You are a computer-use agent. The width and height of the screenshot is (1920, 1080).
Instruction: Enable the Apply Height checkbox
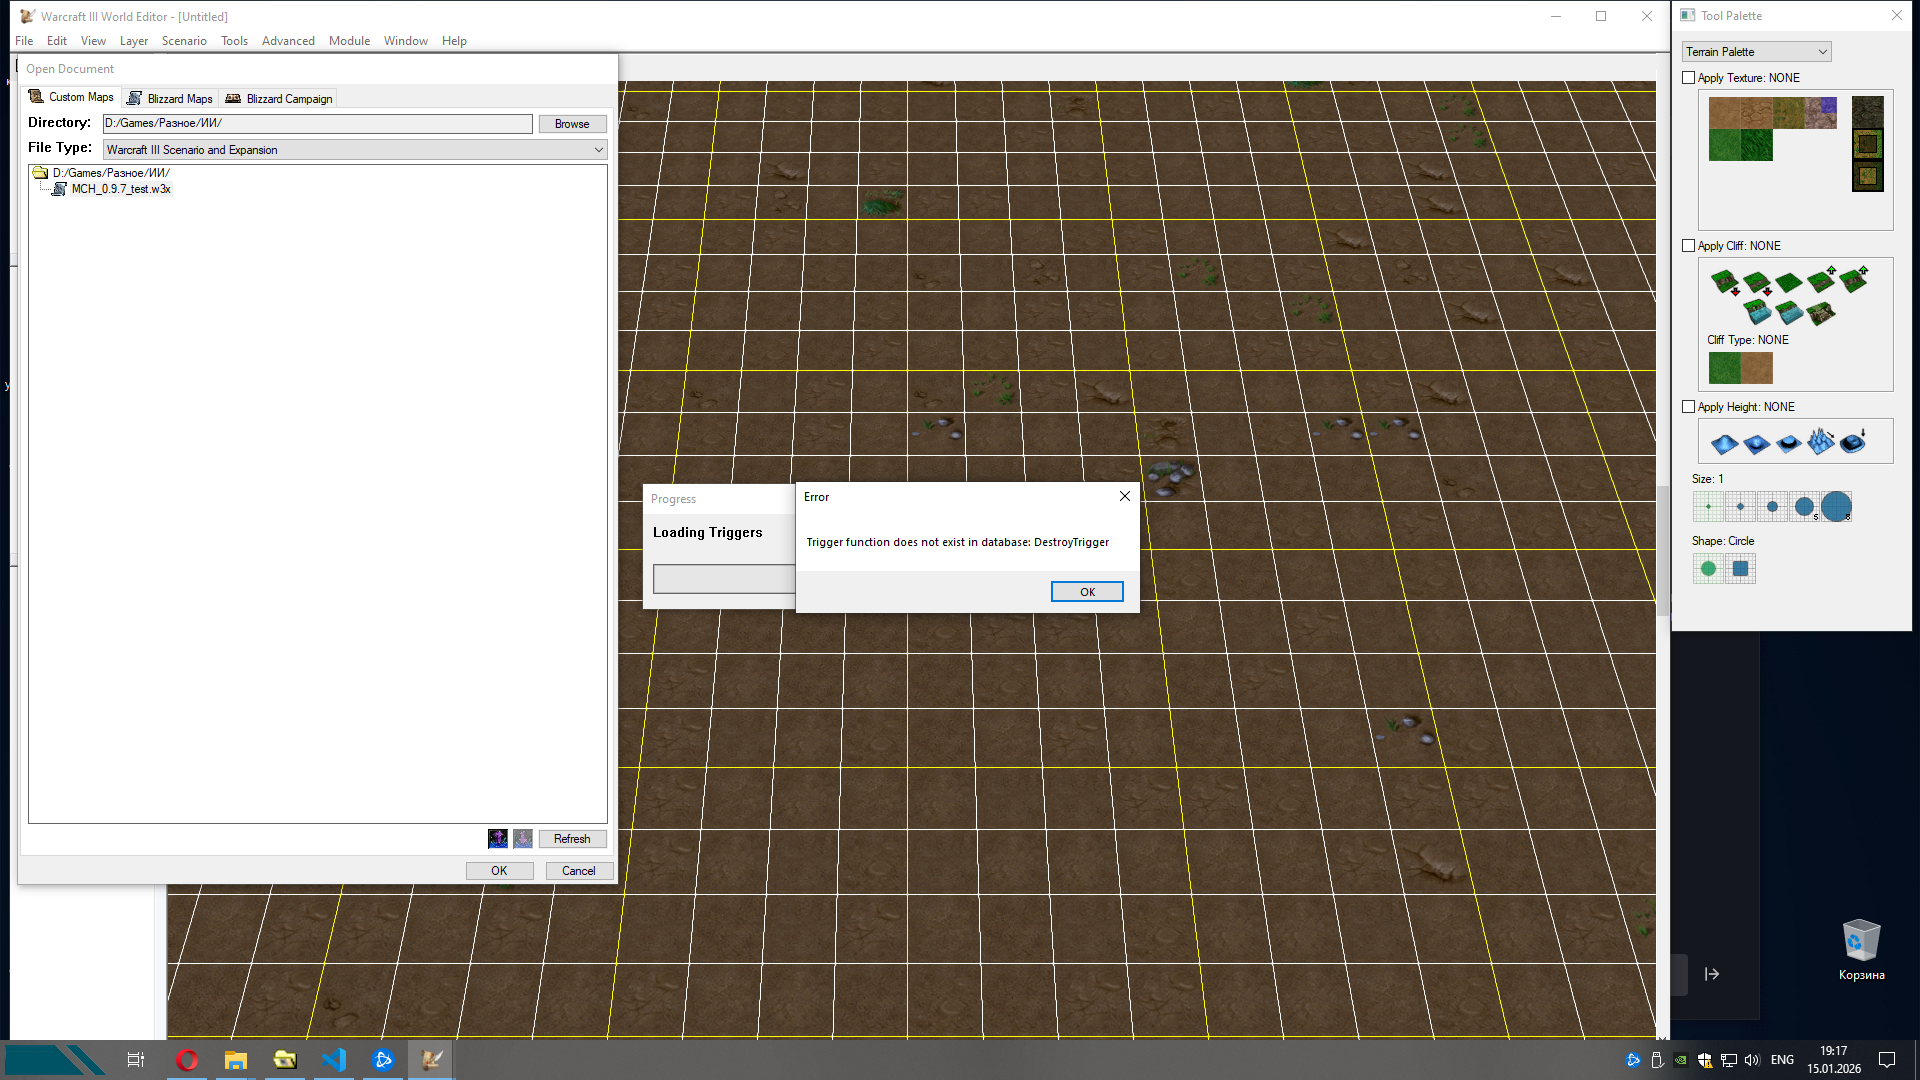coord(1689,407)
